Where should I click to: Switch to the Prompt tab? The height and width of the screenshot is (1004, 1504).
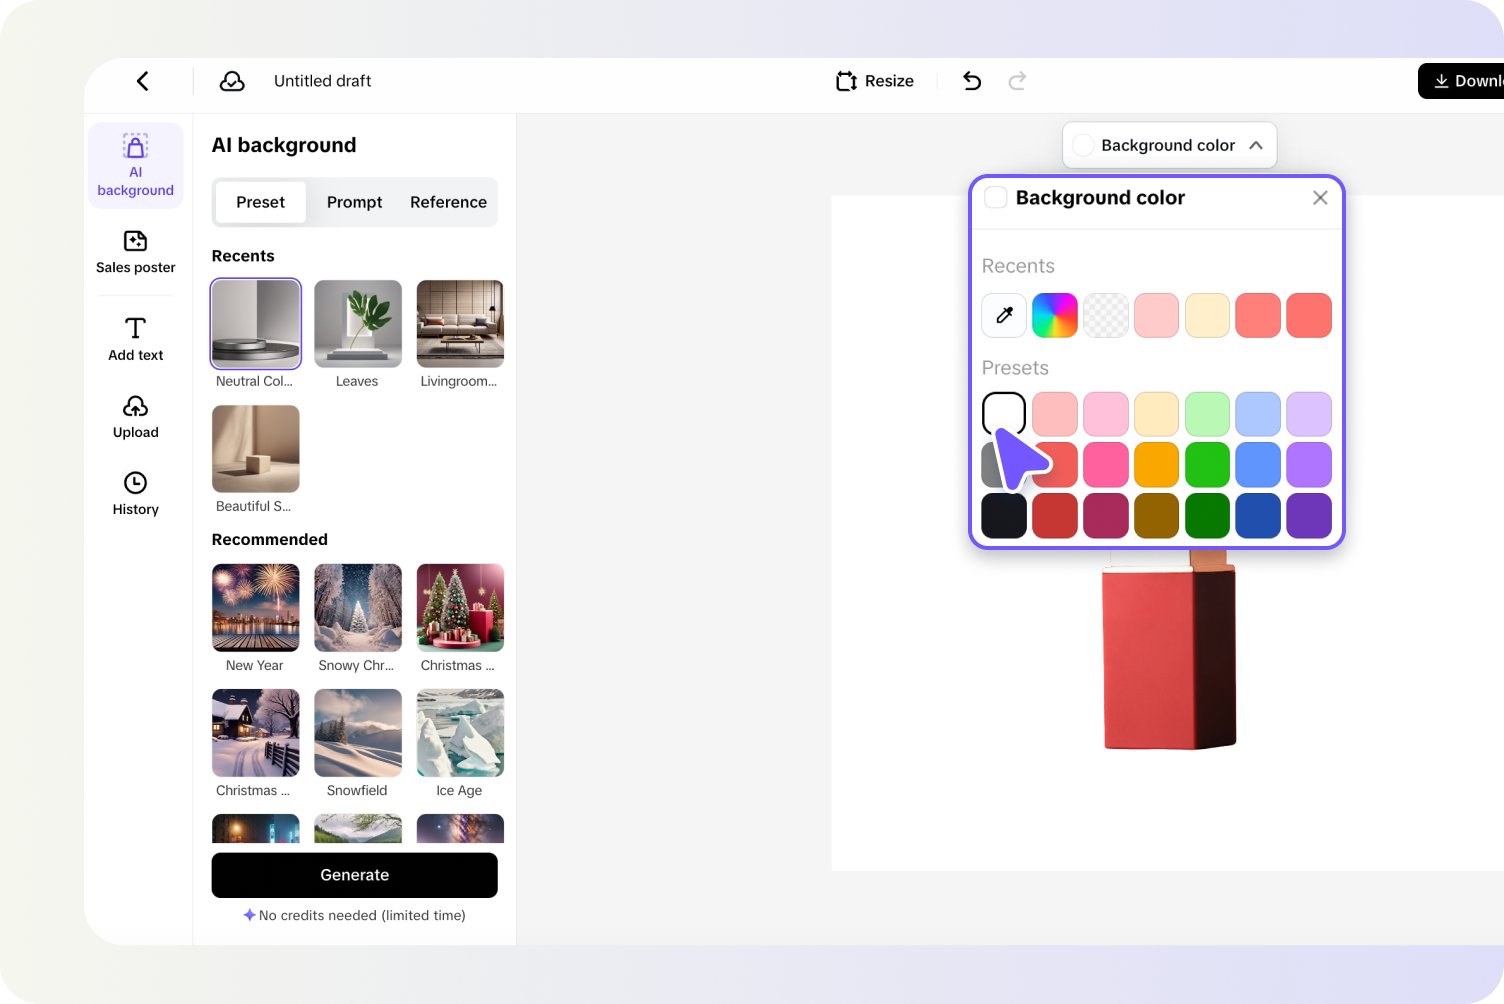coord(354,202)
